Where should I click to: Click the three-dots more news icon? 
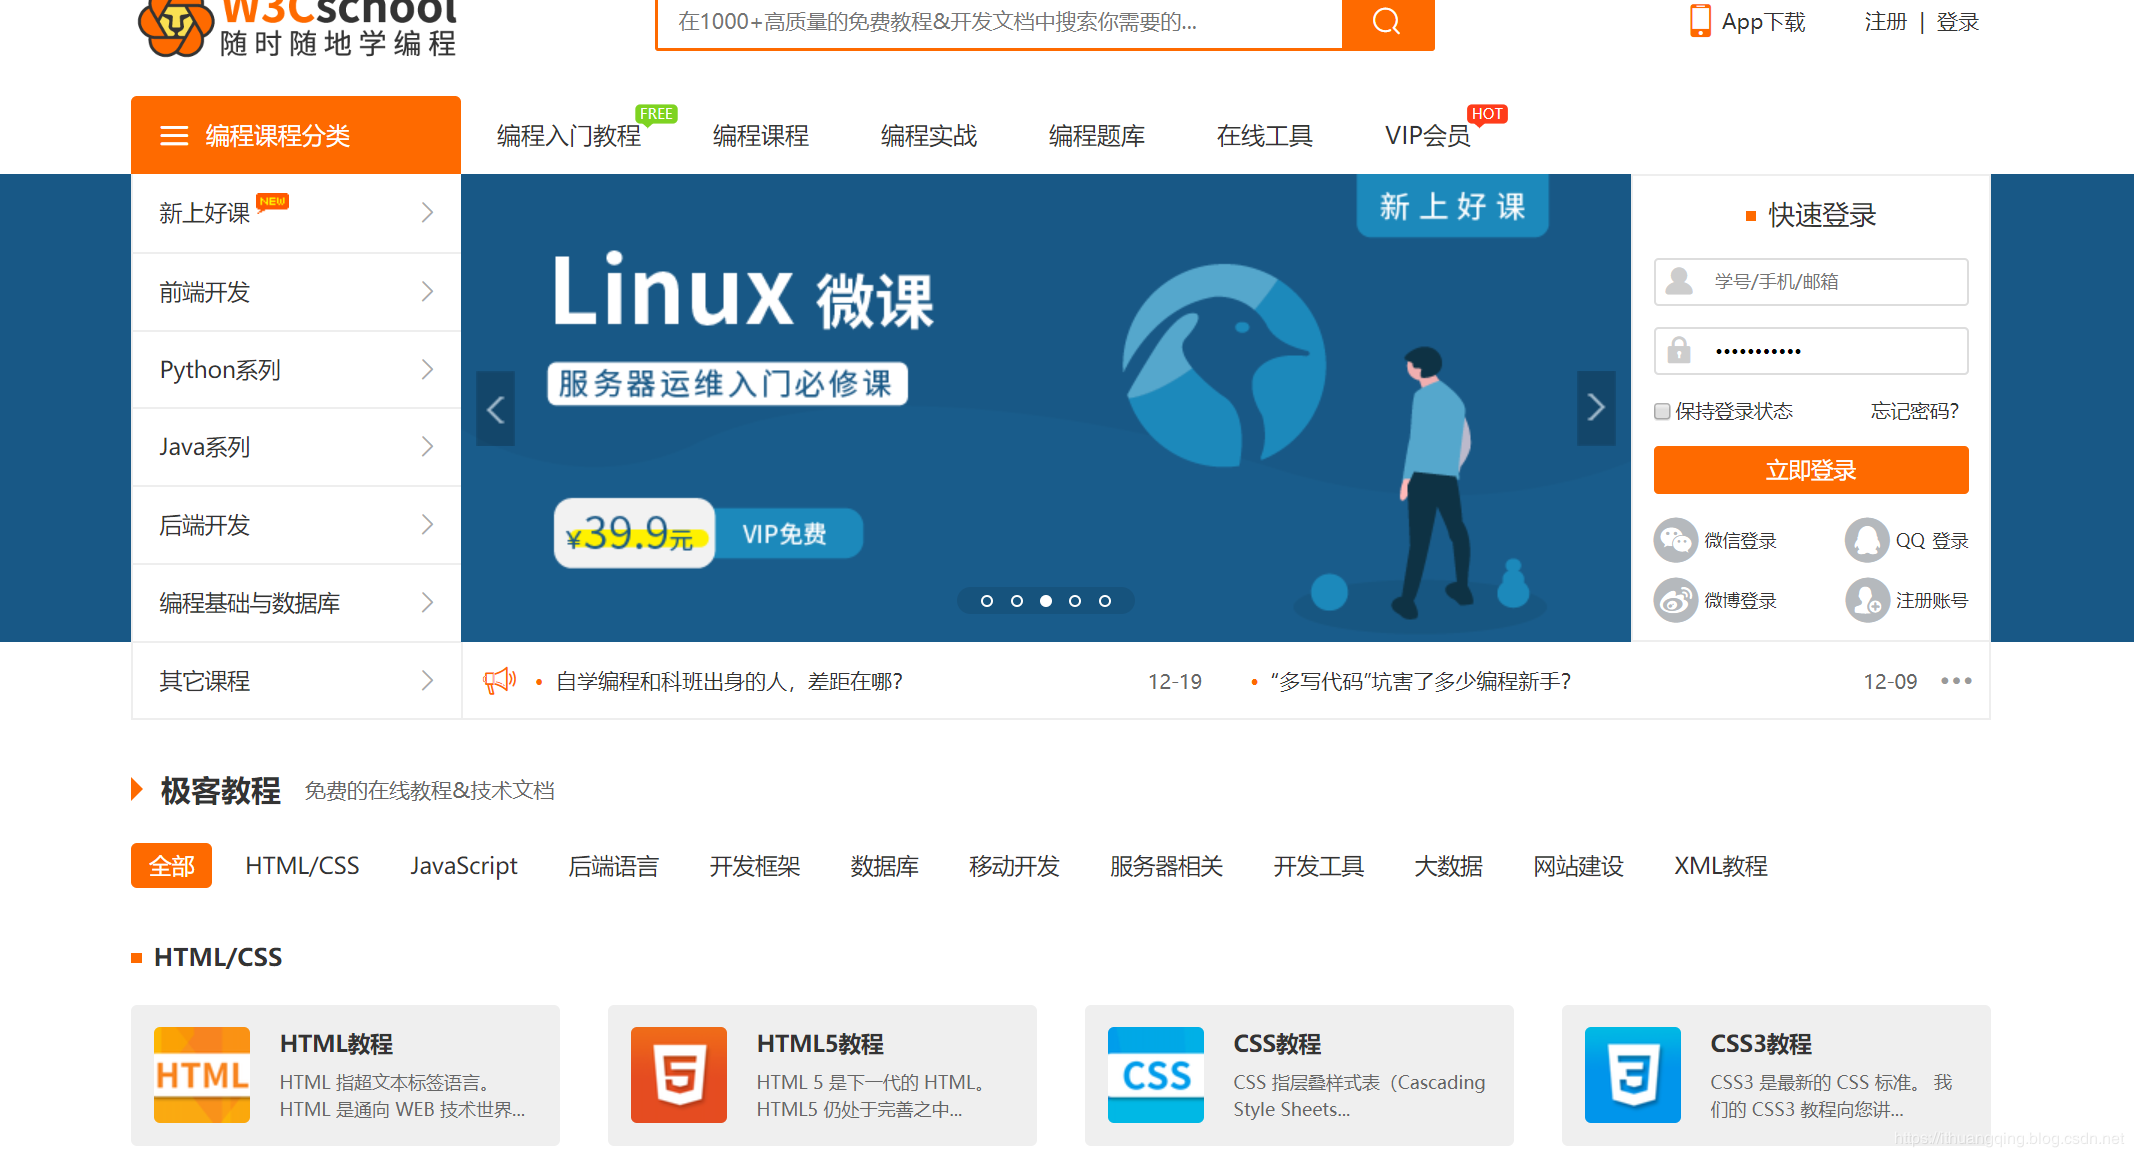1956,681
